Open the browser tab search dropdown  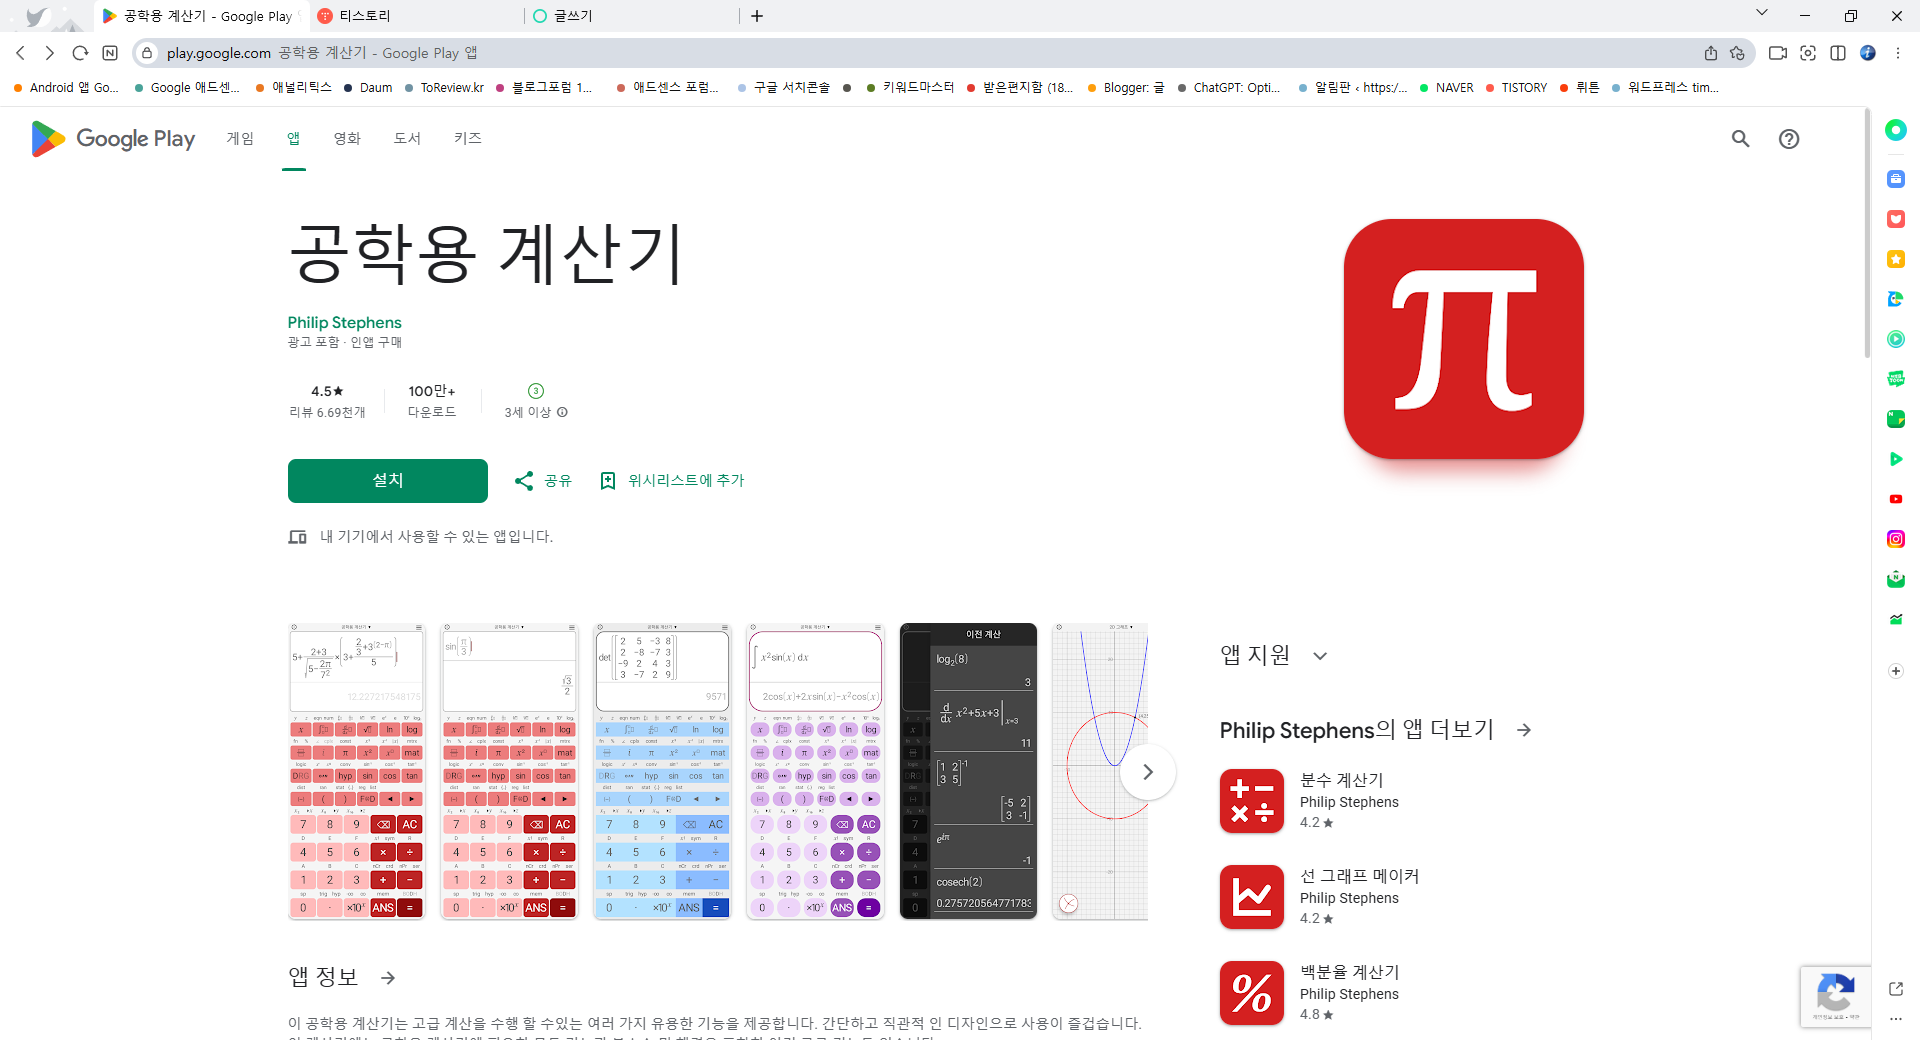point(1762,15)
